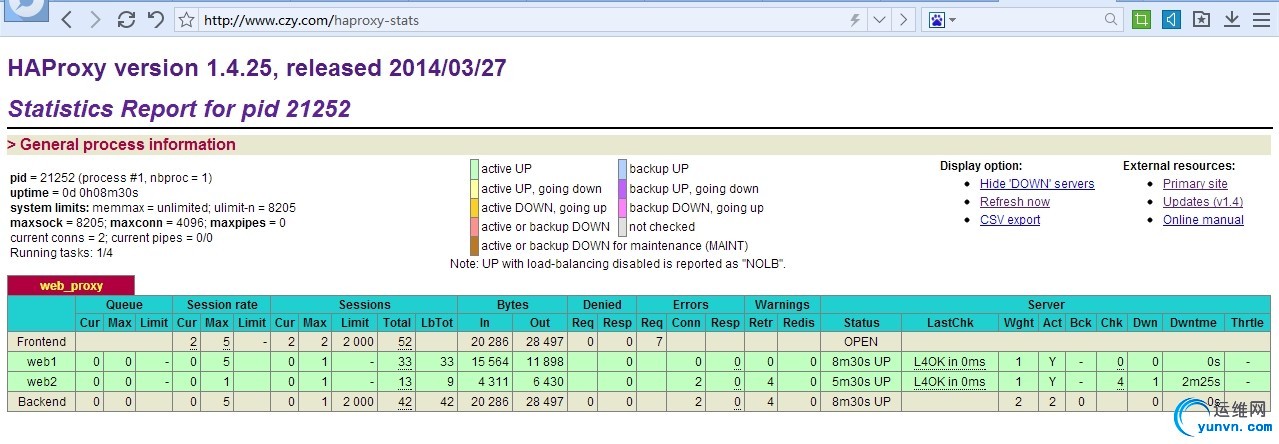Open the Primary site link
1279x444 pixels.
click(1195, 184)
